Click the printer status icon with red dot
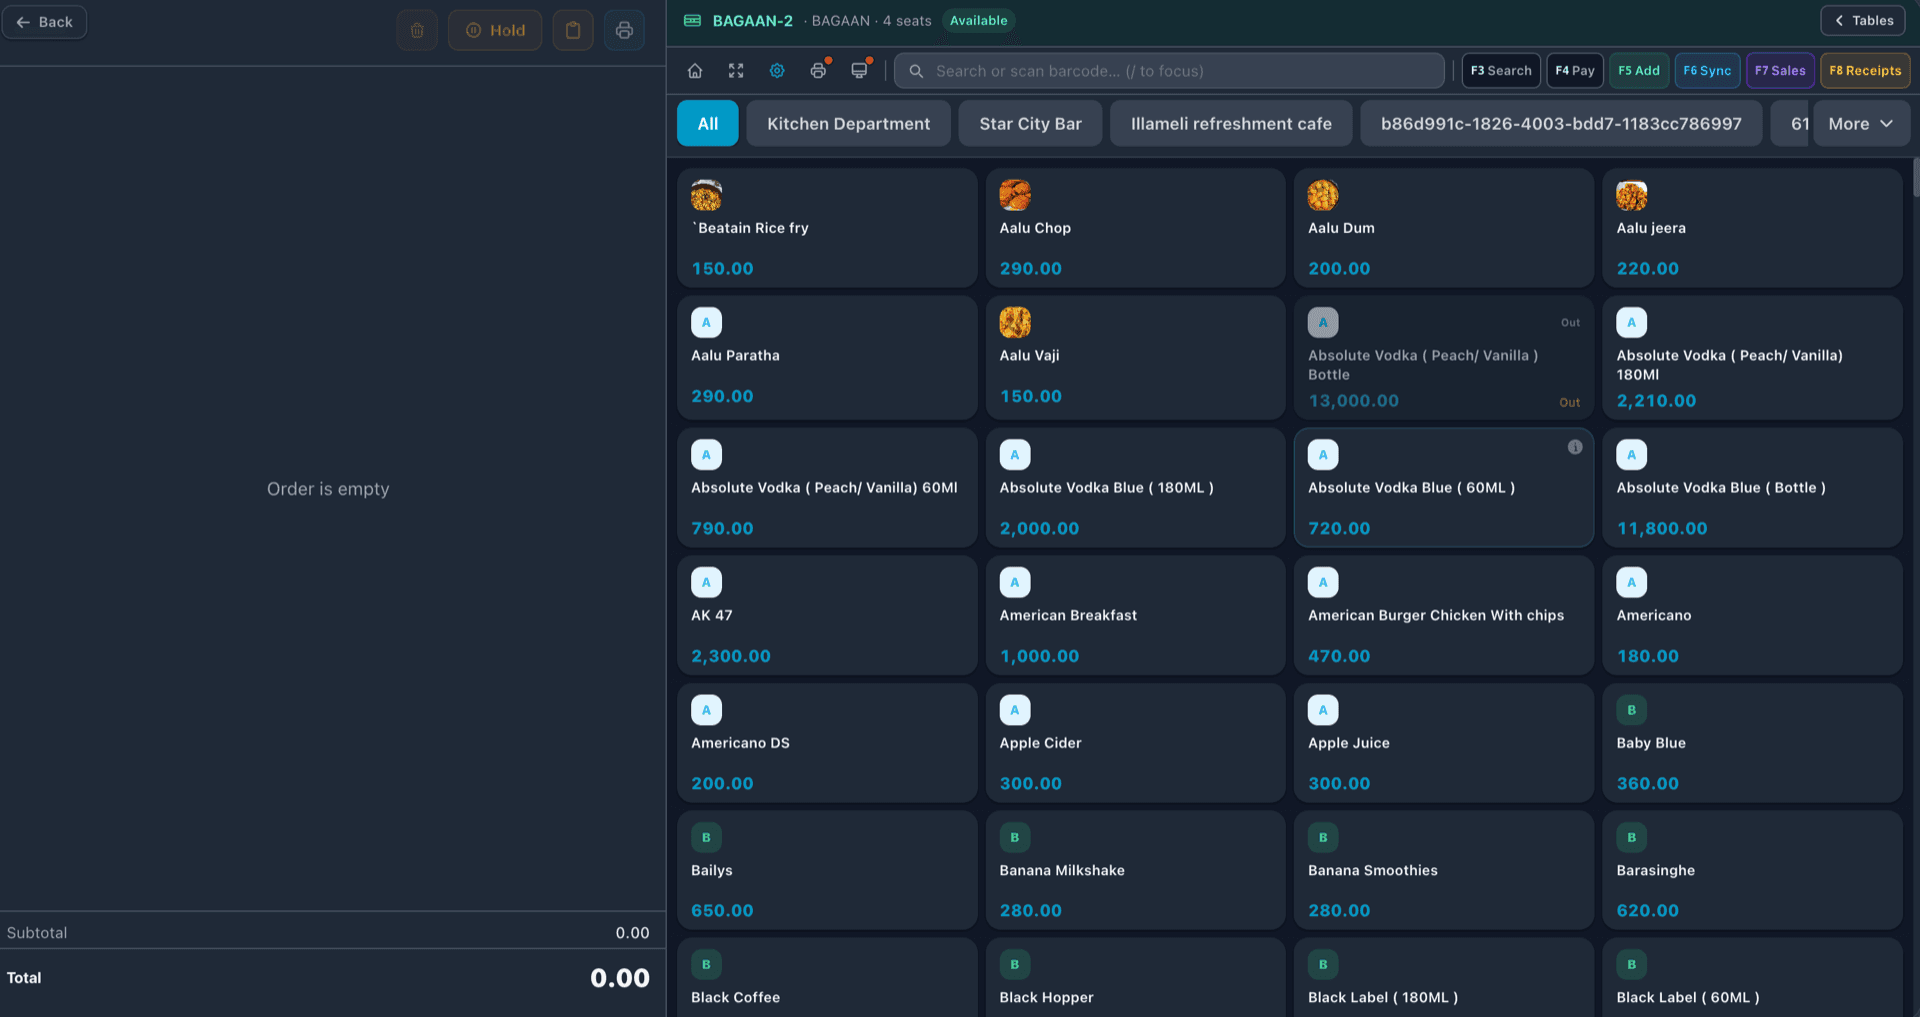Image resolution: width=1920 pixels, height=1017 pixels. click(819, 71)
